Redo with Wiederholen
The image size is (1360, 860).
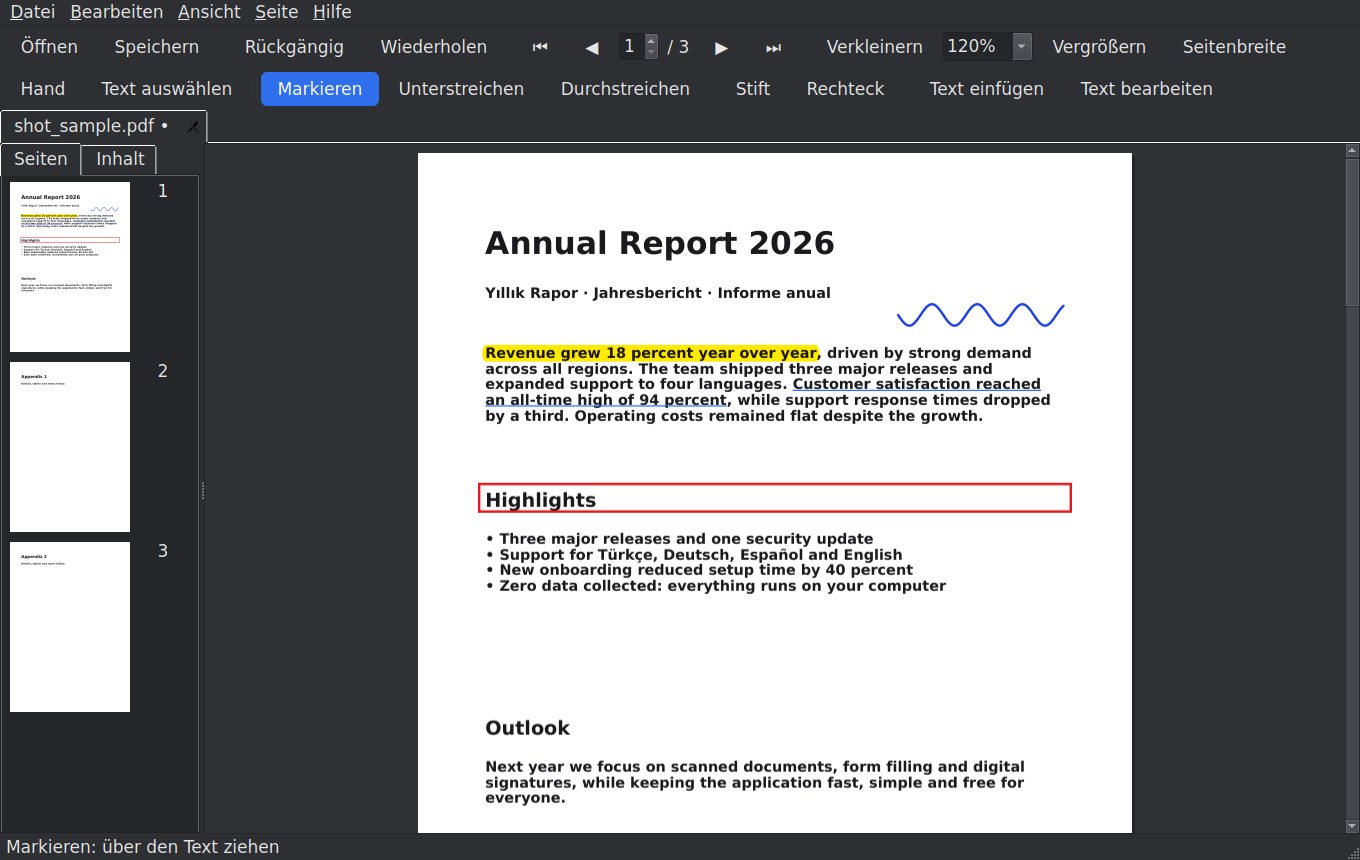(x=434, y=47)
